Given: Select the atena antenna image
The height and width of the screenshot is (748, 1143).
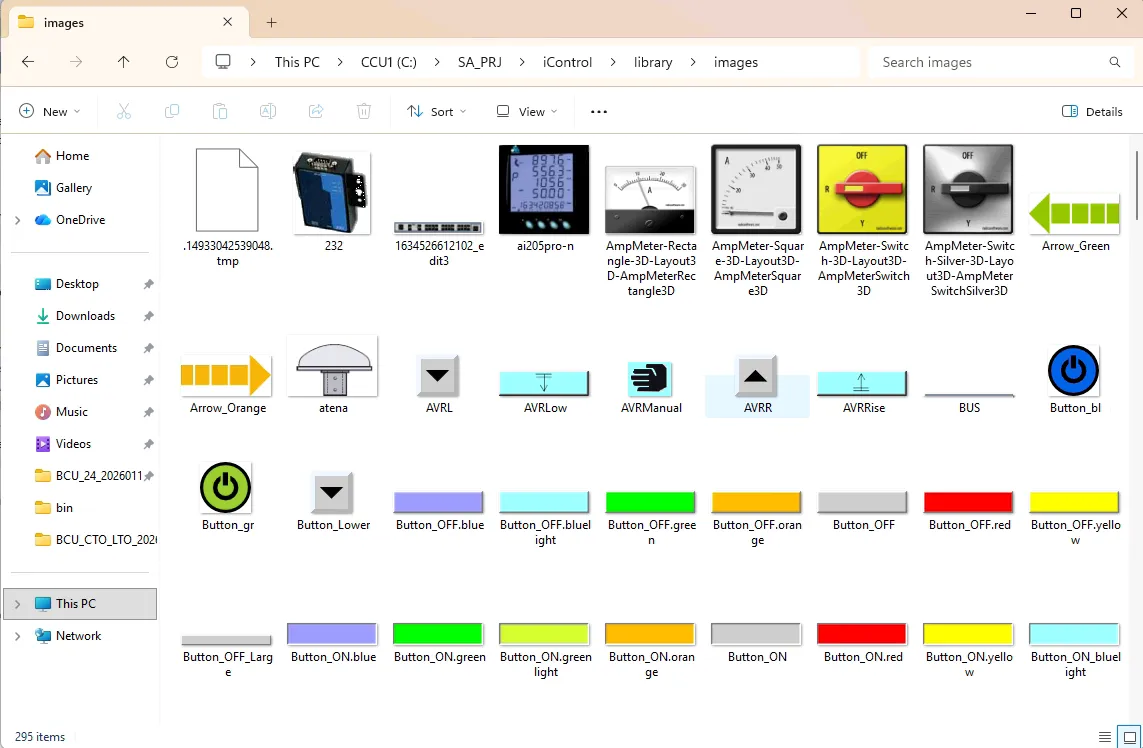Looking at the screenshot, I should click(333, 376).
